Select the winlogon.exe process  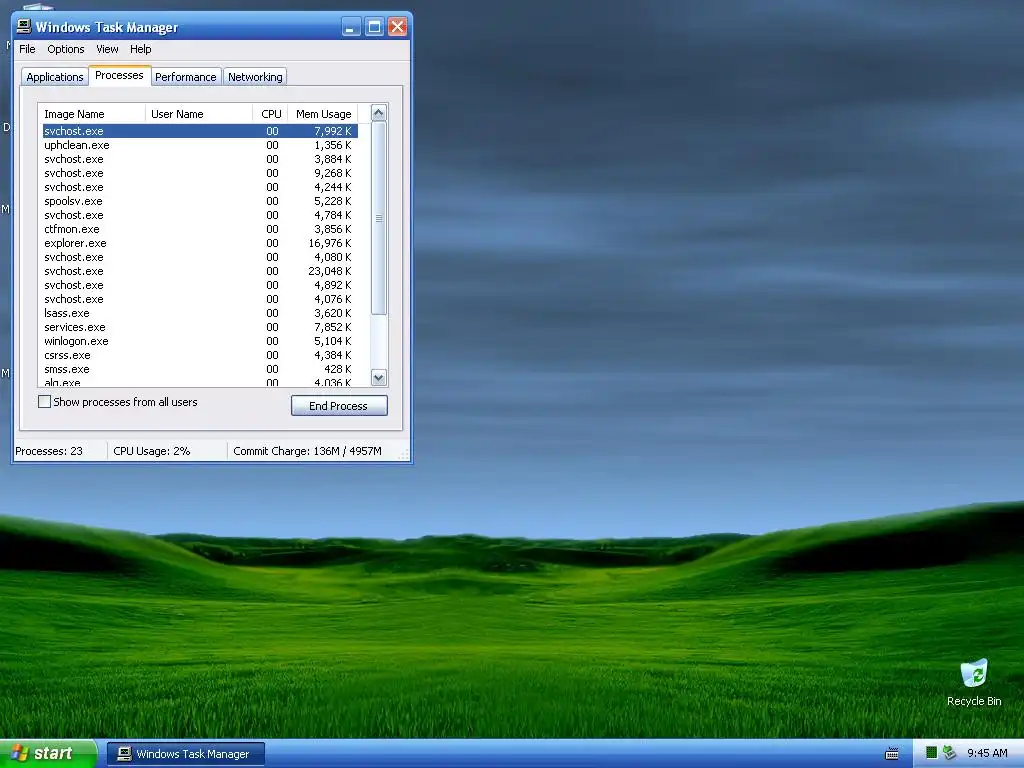[x=200, y=342]
